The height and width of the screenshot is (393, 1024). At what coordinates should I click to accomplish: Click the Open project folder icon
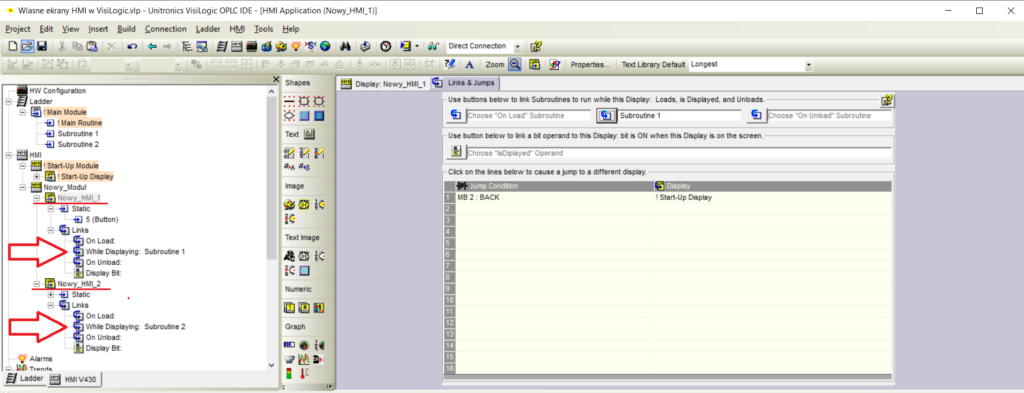click(27, 46)
